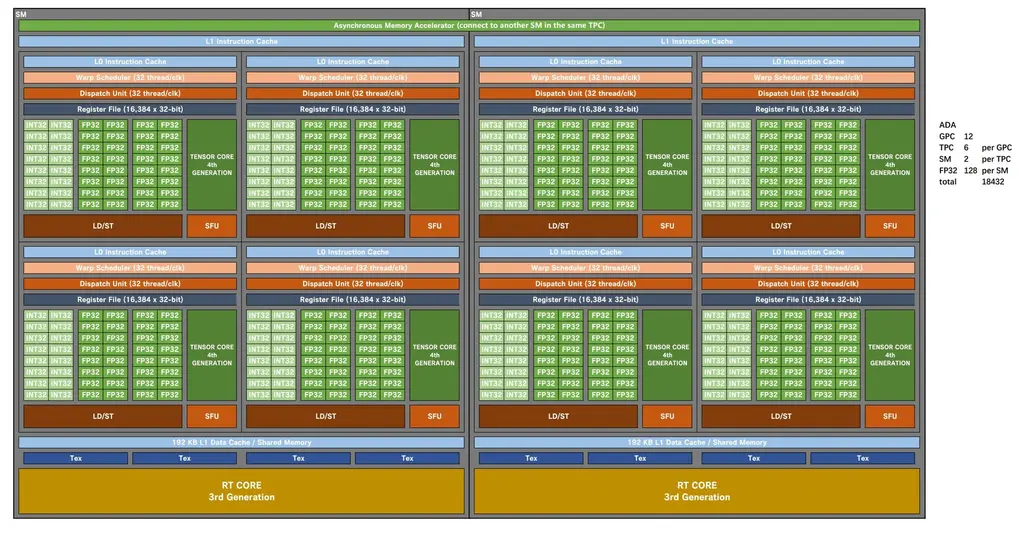Viewport: 1024px width, 534px height.
Task: Select the Warp Scheduler bar in the top-left partition
Action: (x=130, y=77)
